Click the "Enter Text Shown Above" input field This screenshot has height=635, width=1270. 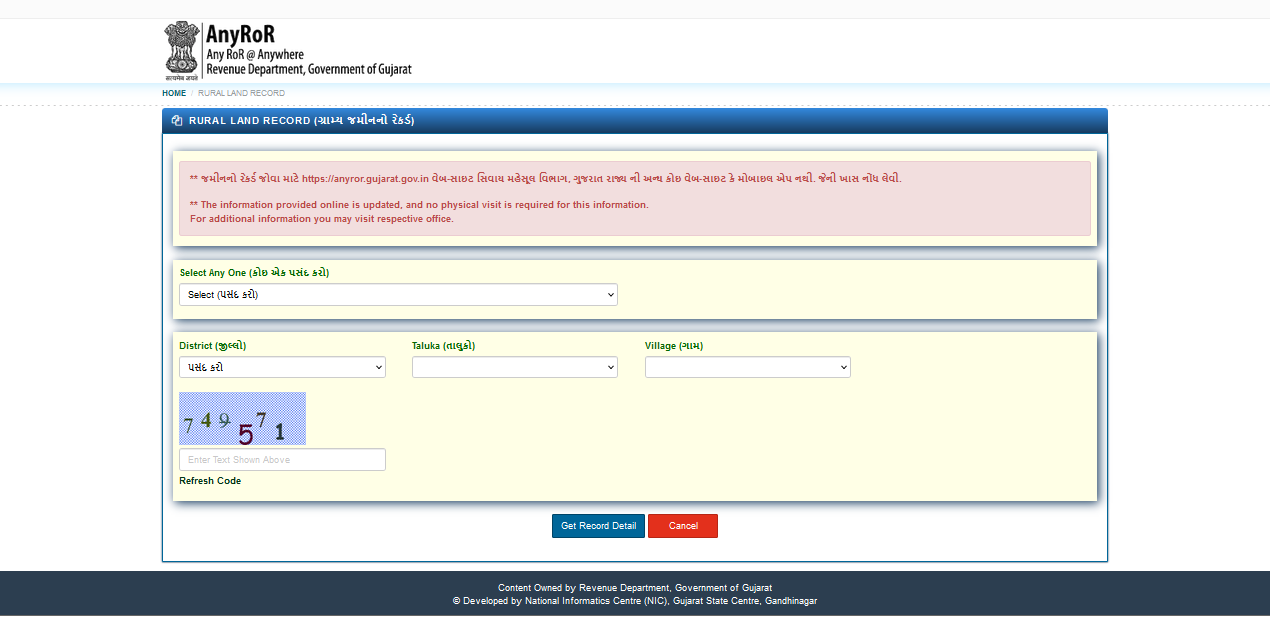point(281,459)
